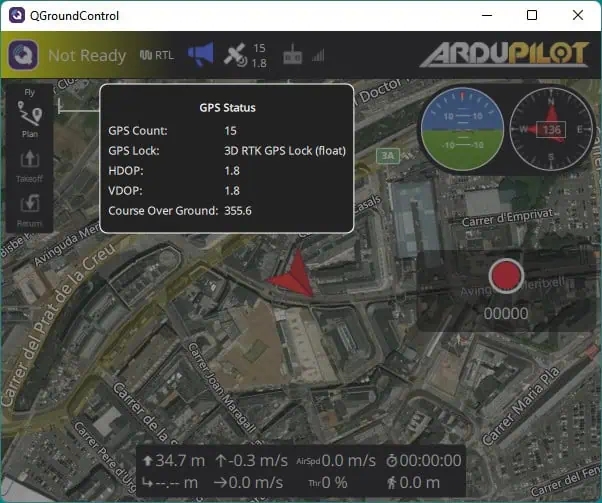Click the HDOP value 1.8
This screenshot has height=503, width=602.
tap(232, 171)
